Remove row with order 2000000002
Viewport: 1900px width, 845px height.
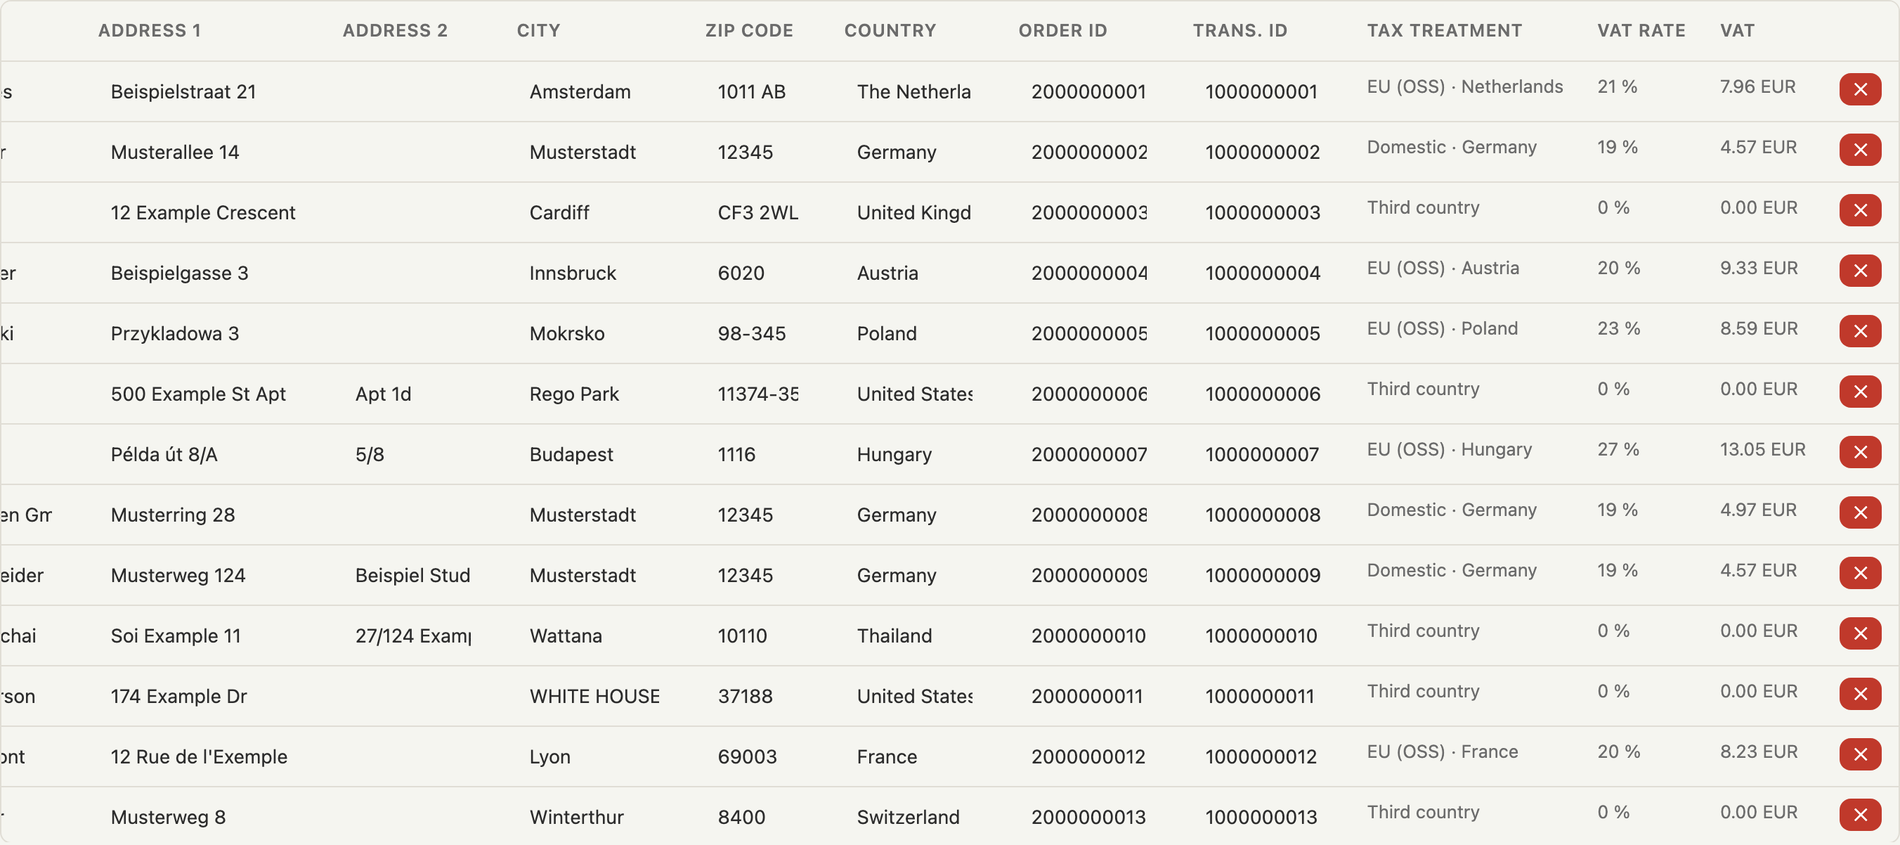coord(1860,150)
